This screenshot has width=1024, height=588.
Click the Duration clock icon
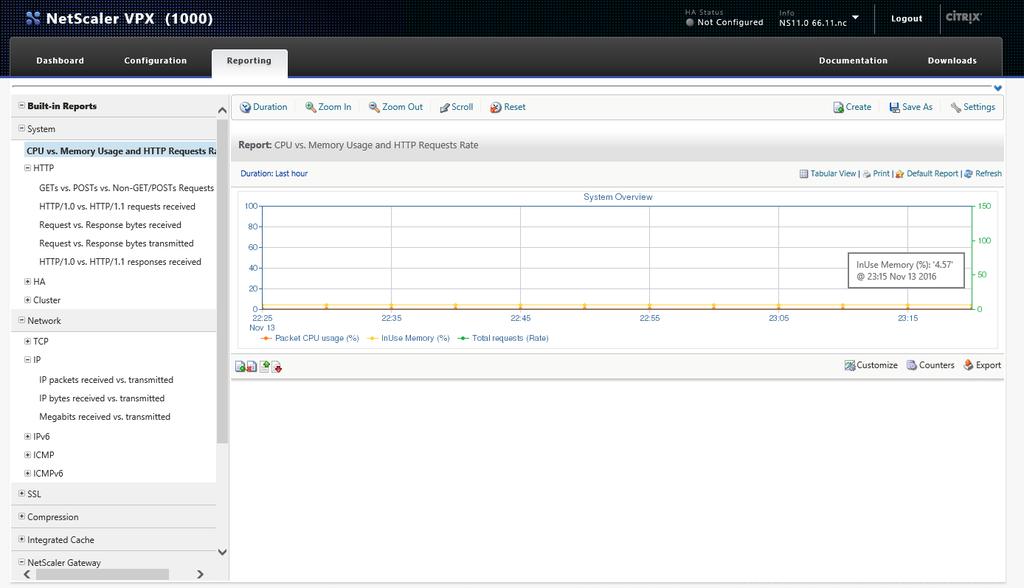[x=245, y=107]
